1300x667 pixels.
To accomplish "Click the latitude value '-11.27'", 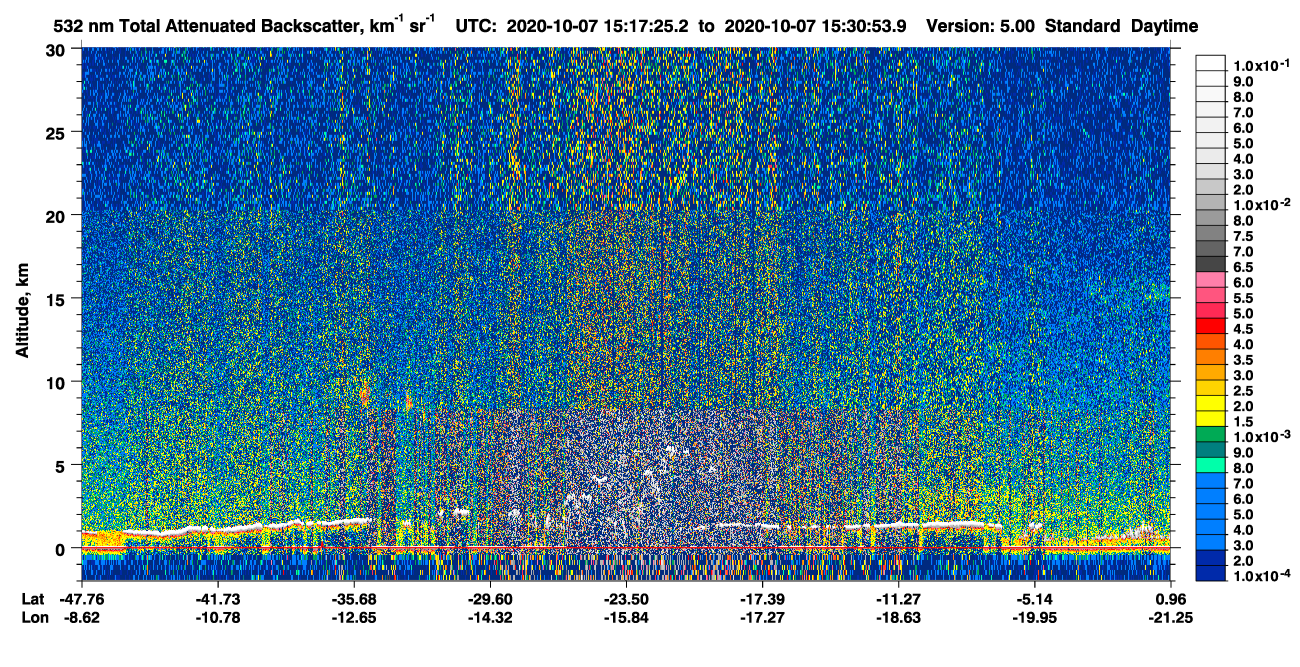I will pyautogui.click(x=898, y=599).
